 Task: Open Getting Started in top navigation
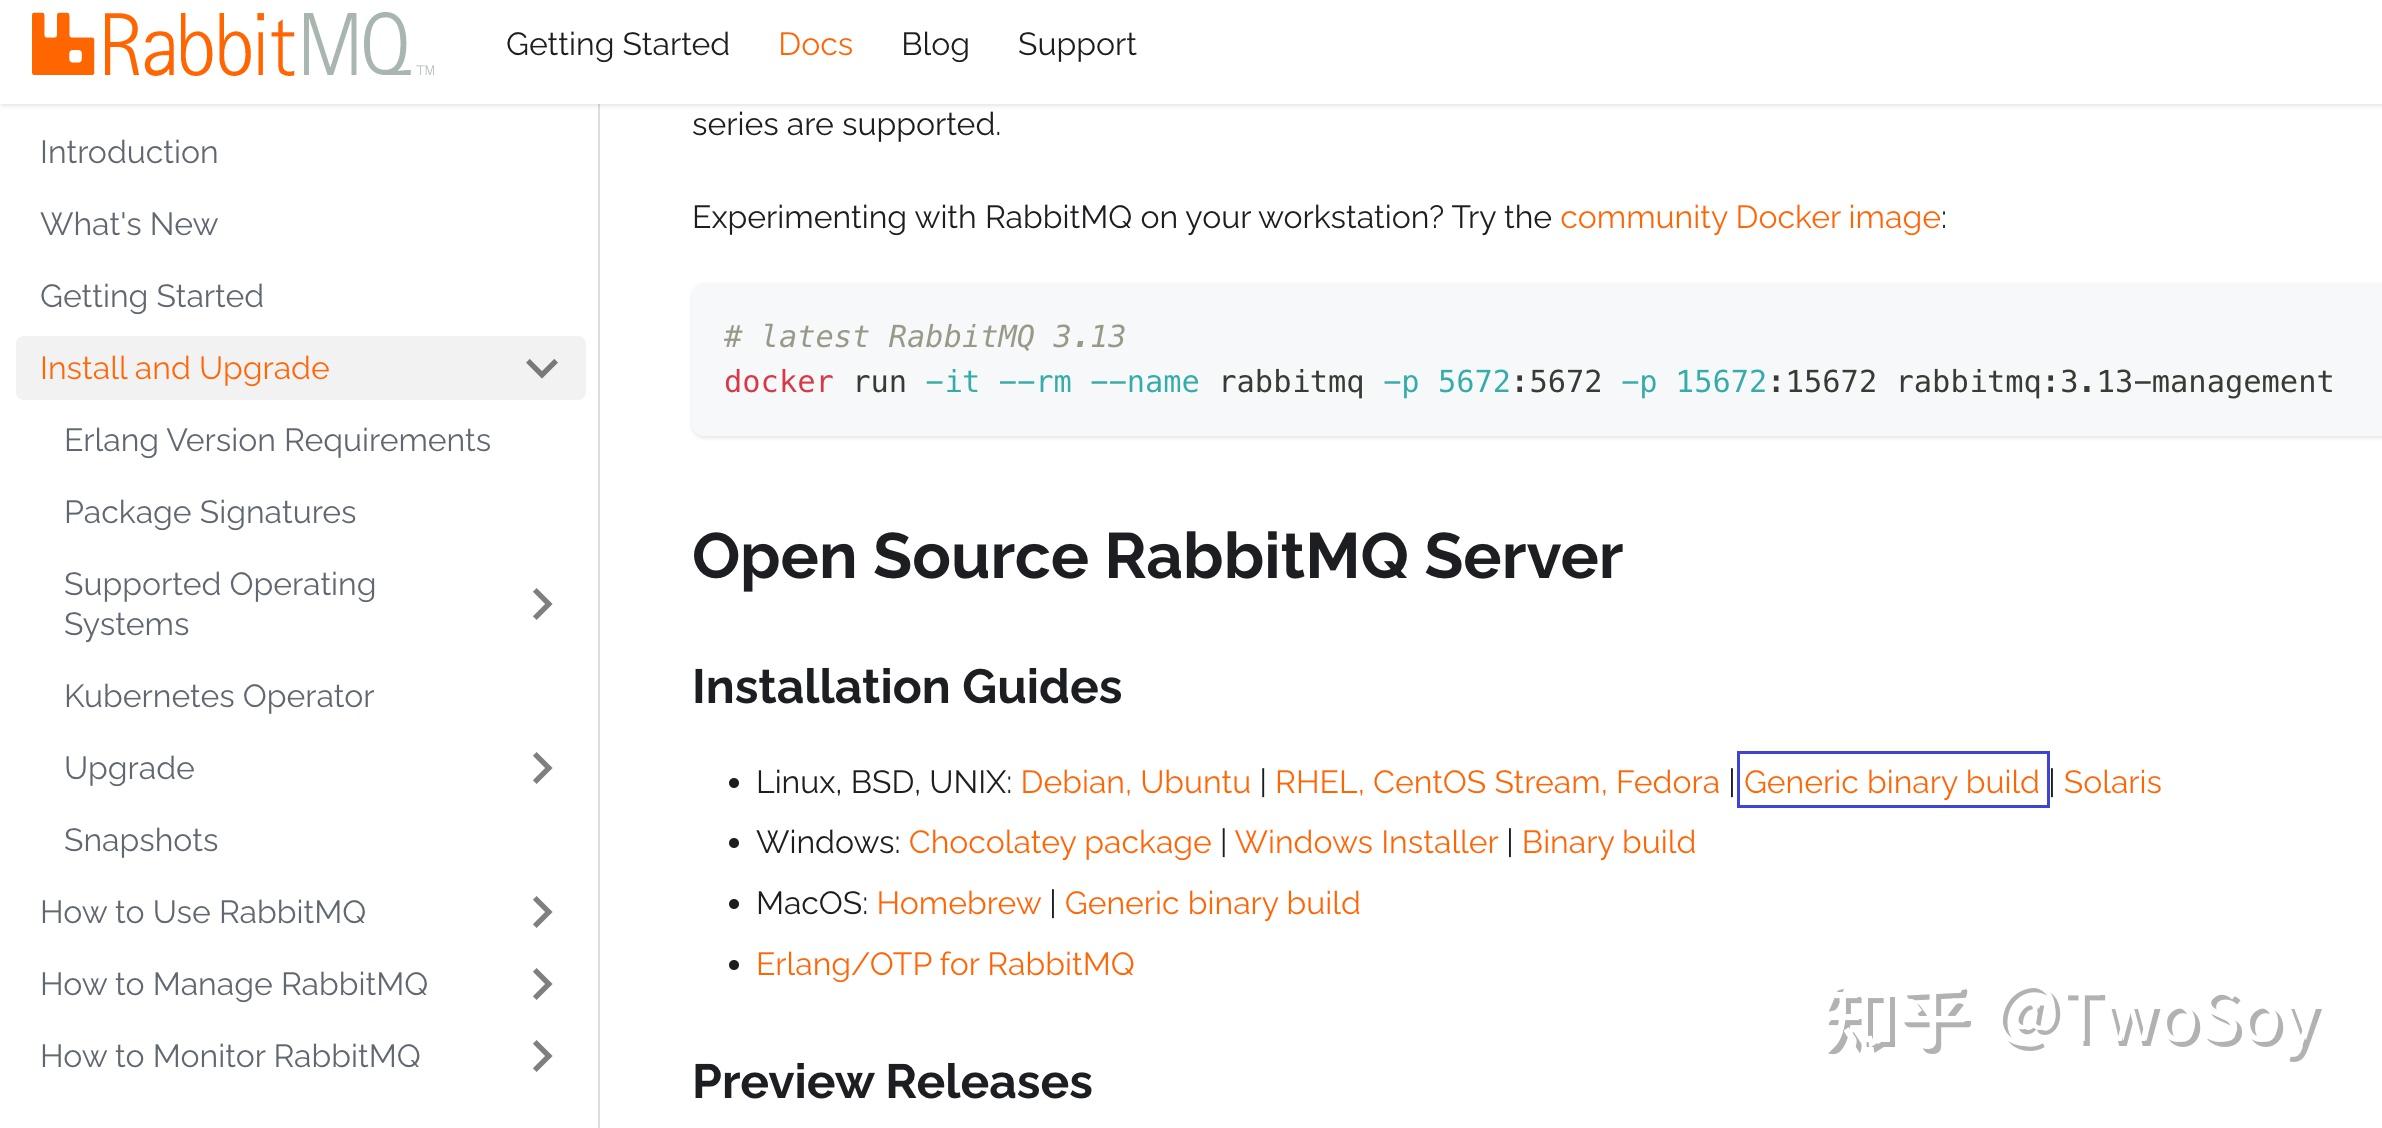(617, 44)
